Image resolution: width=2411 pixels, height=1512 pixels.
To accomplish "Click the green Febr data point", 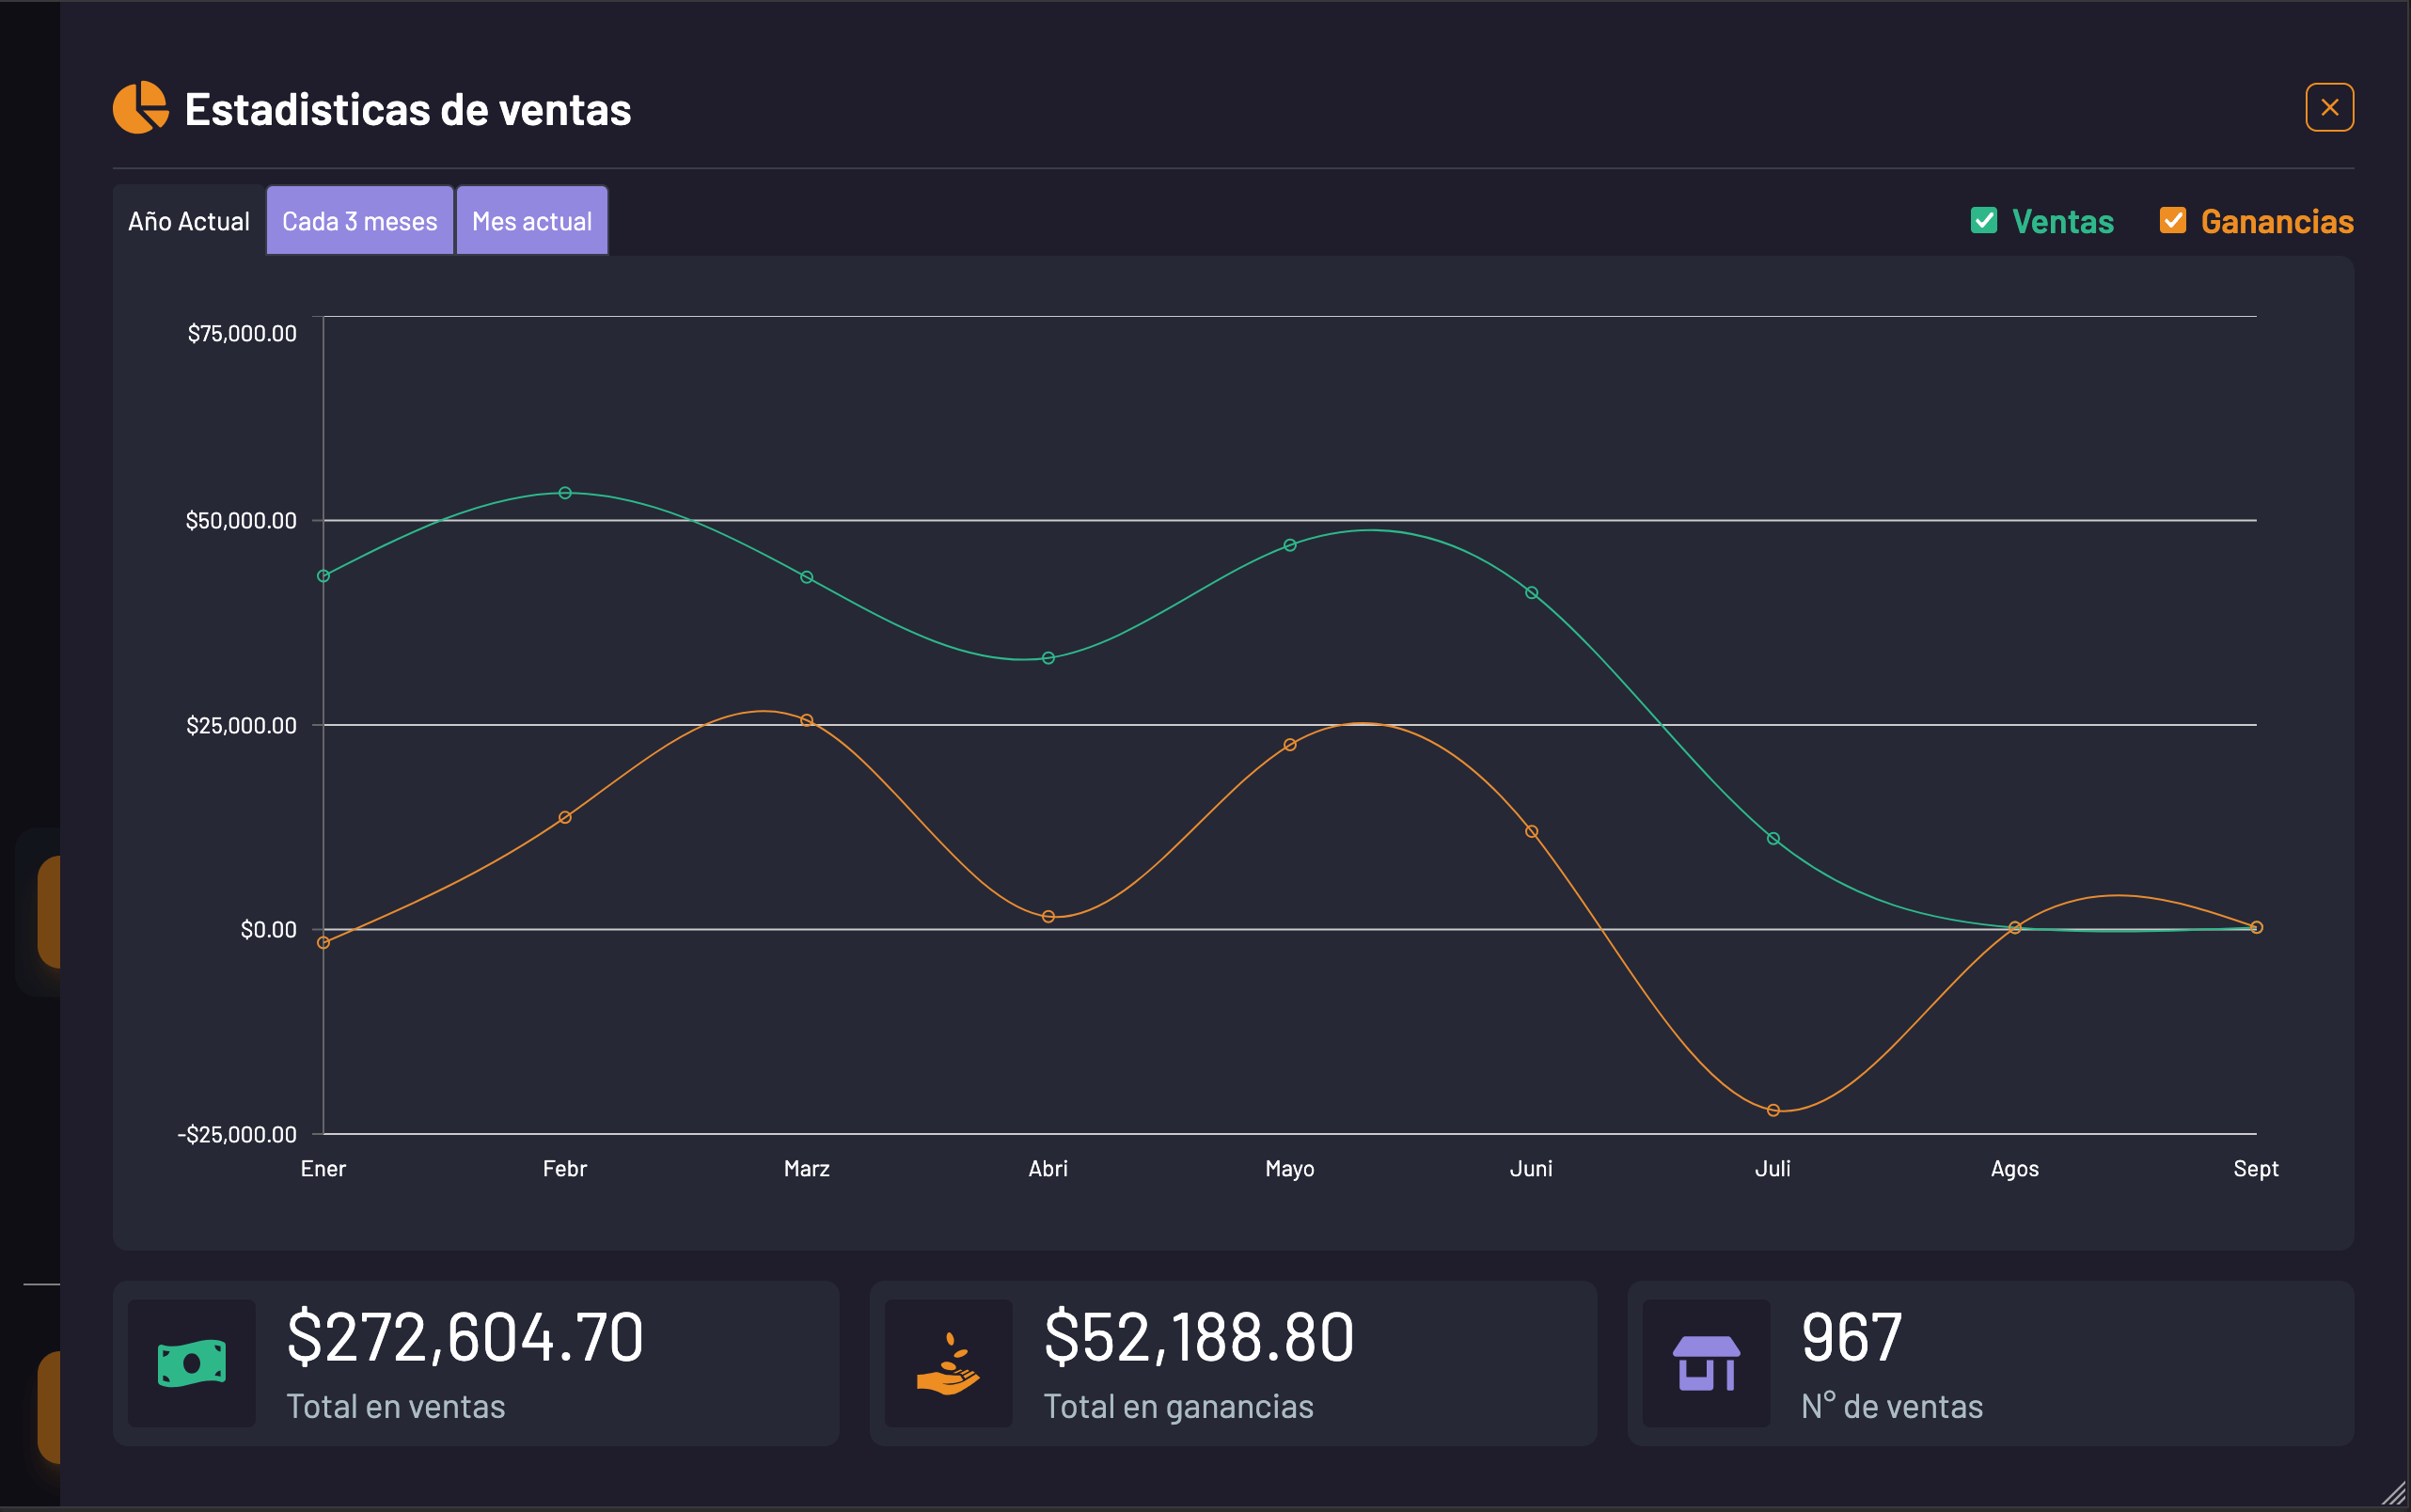I will point(565,493).
